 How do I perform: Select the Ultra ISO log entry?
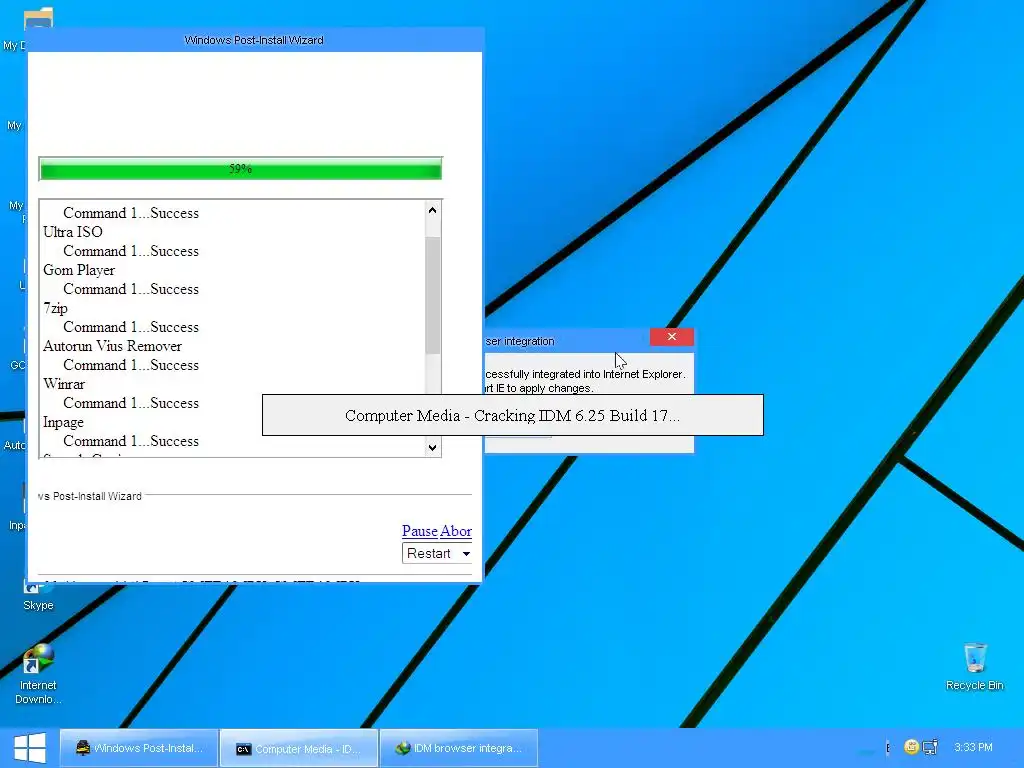(x=72, y=232)
